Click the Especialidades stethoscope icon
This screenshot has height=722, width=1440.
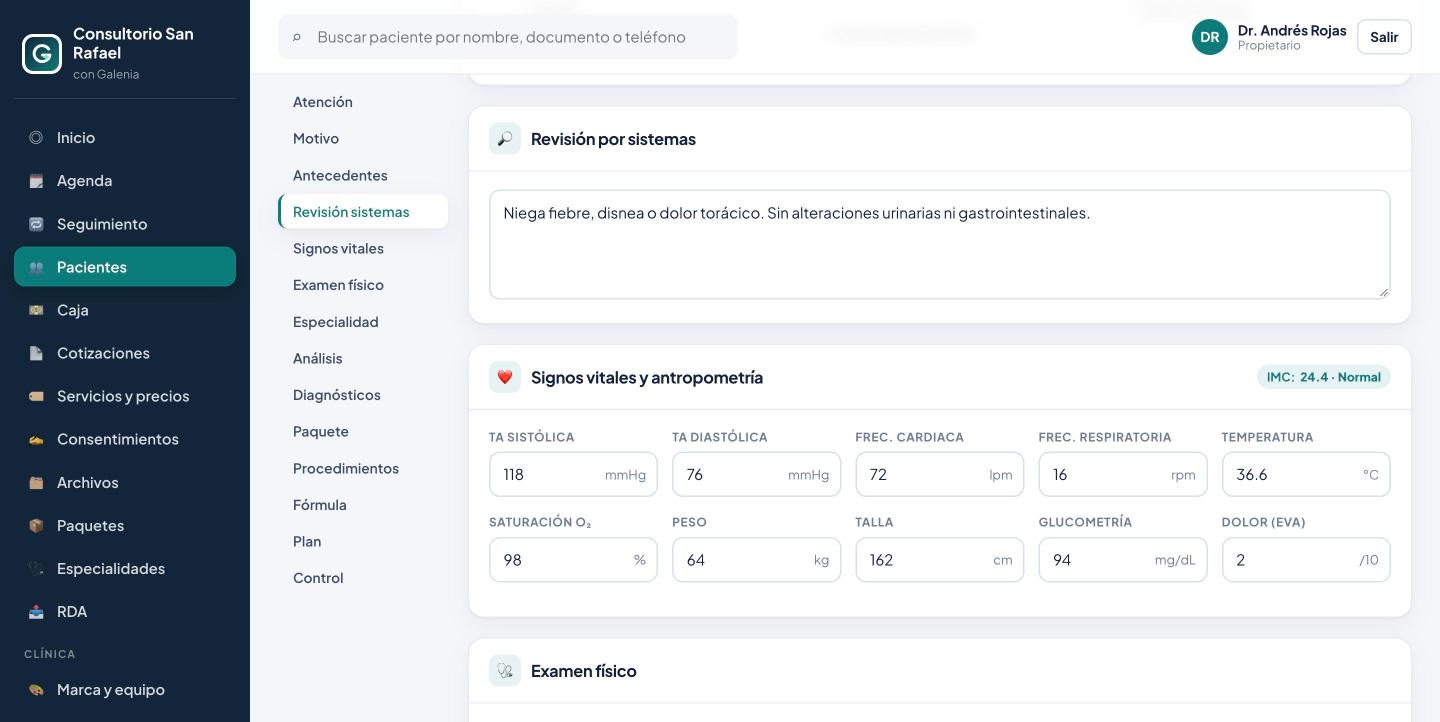coord(36,568)
